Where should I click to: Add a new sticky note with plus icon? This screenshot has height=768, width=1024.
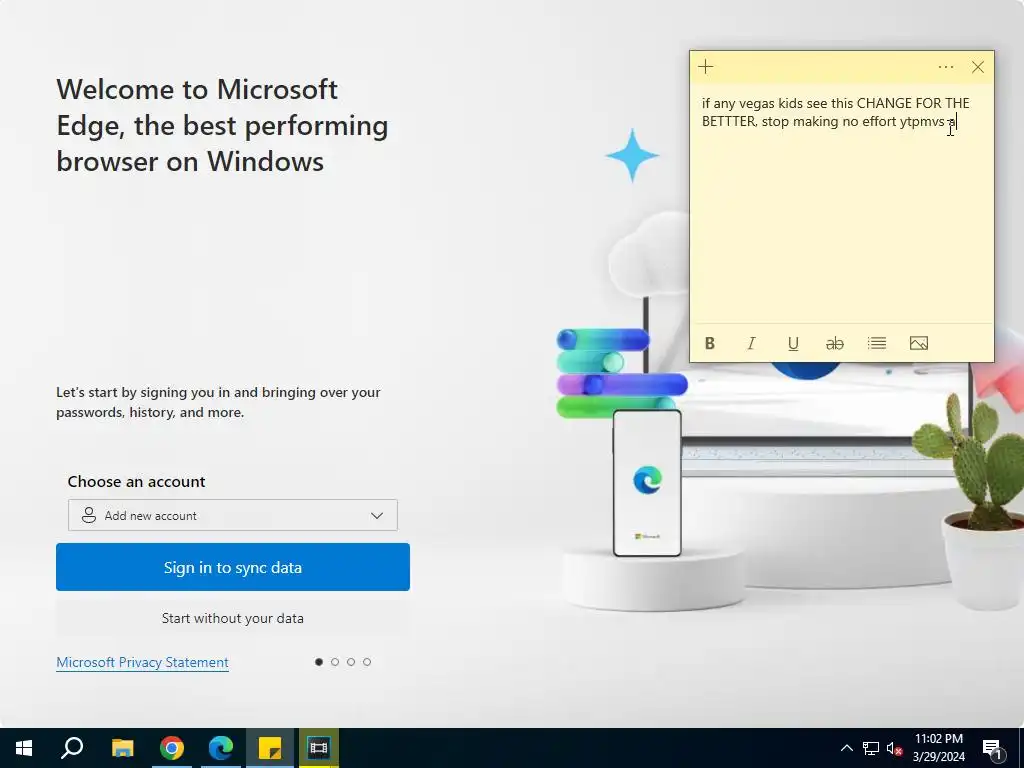pos(706,67)
